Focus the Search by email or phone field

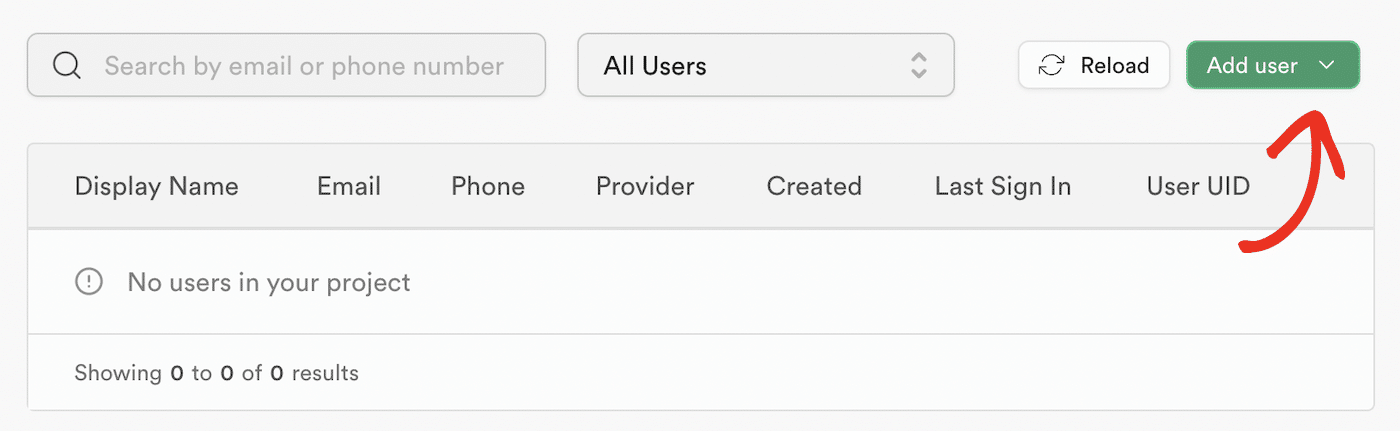[304, 66]
